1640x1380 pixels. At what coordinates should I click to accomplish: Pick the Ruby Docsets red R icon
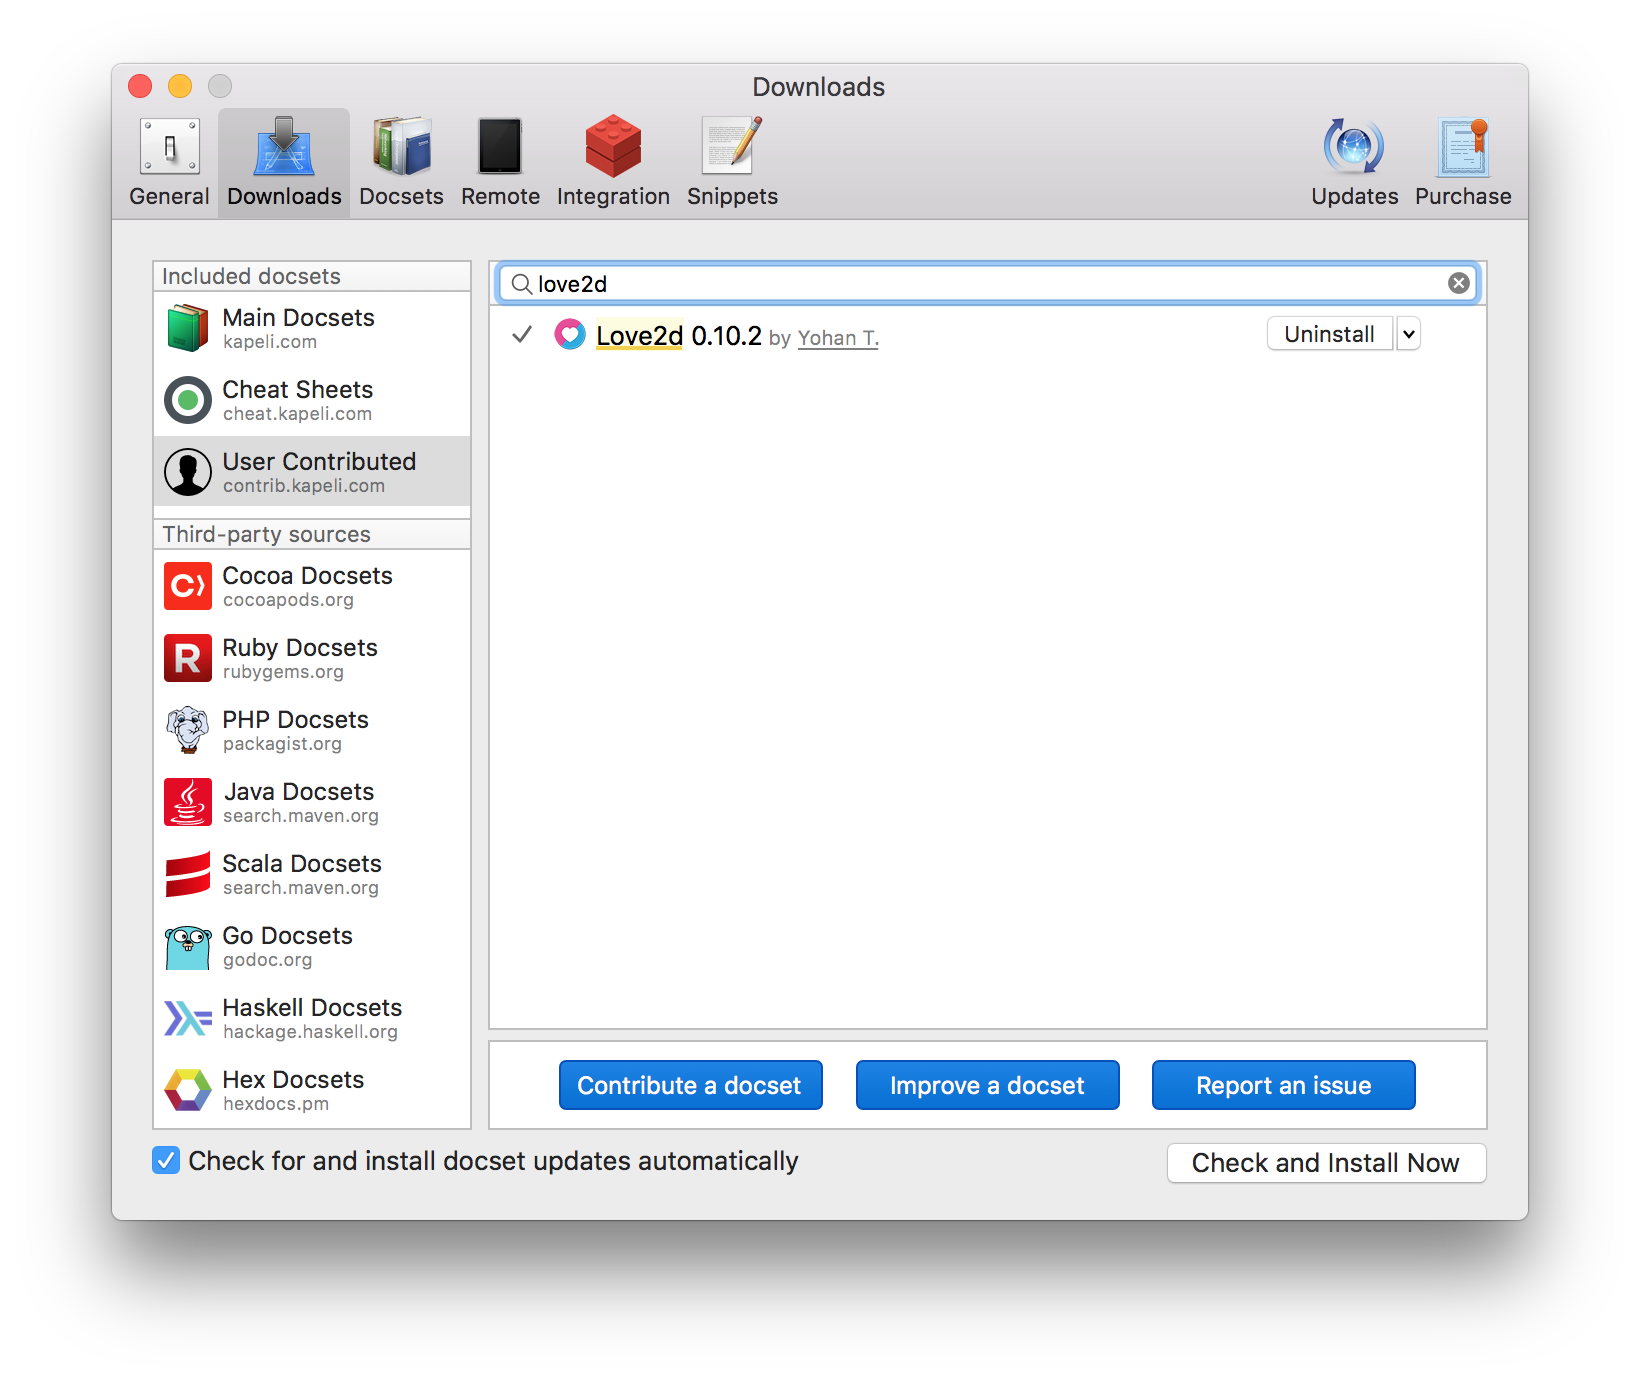188,658
